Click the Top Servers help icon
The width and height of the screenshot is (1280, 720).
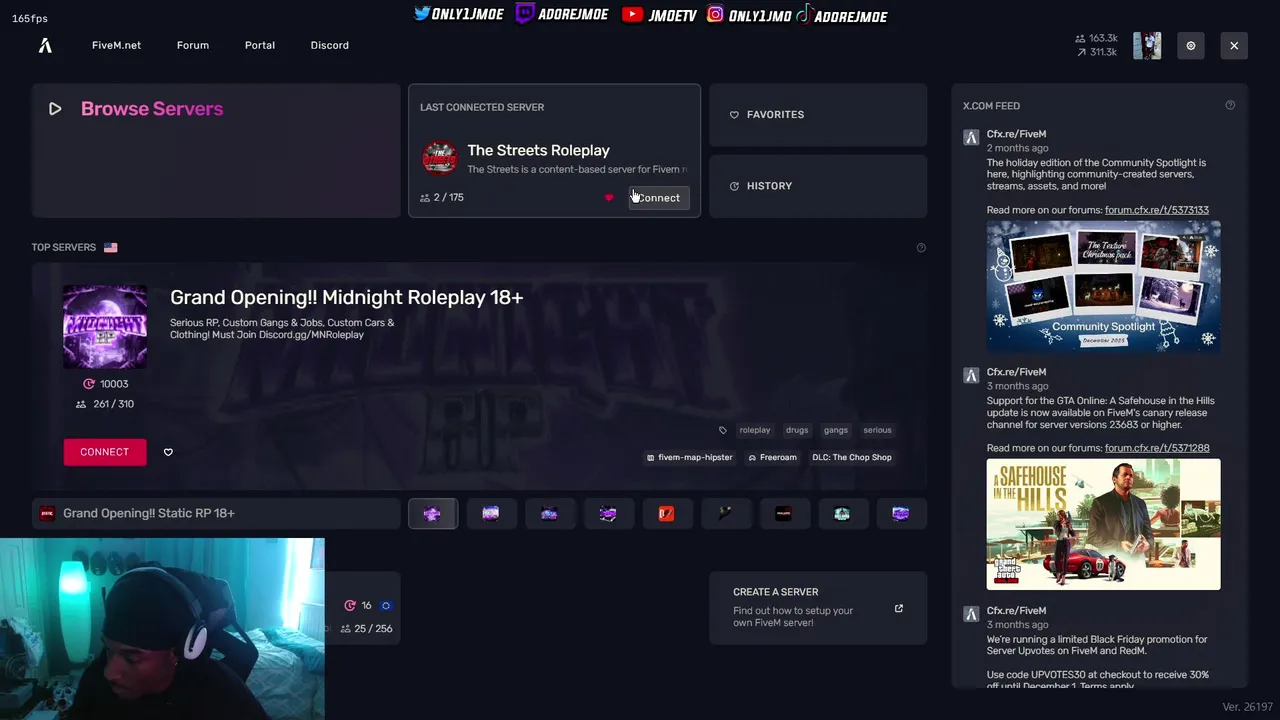tap(921, 248)
